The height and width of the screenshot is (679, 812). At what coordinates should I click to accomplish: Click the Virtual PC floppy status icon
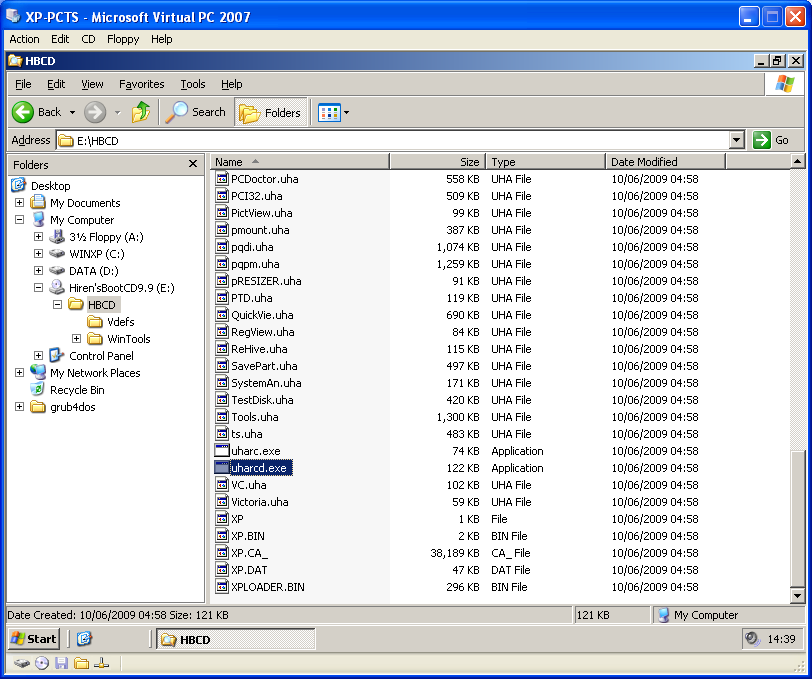pyautogui.click(x=62, y=663)
